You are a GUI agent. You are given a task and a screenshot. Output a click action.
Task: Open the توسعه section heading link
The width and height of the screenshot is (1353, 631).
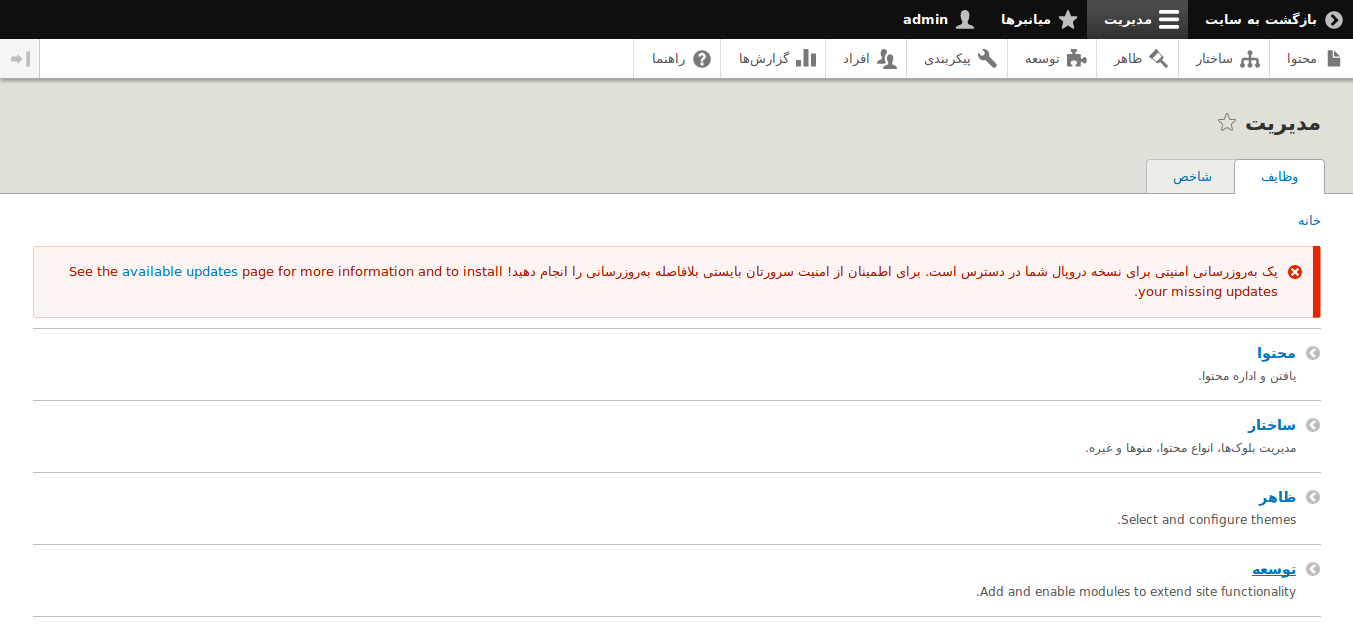pyautogui.click(x=1274, y=569)
